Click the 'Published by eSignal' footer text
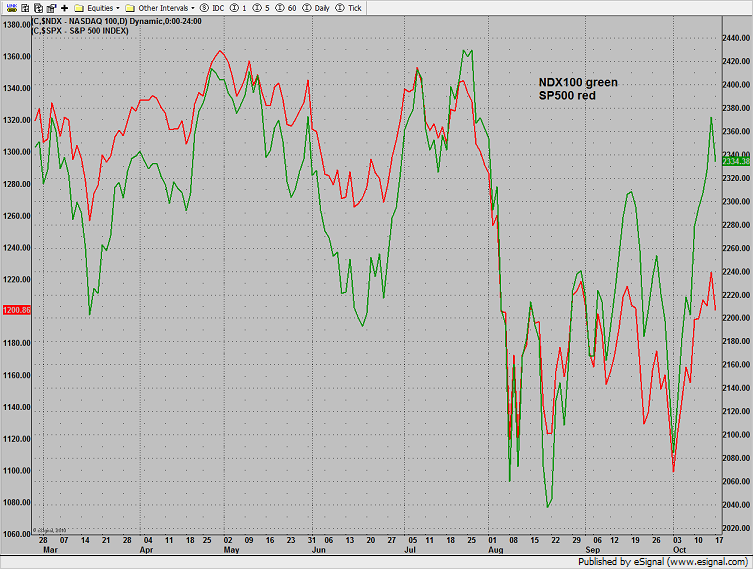This screenshot has height=569, width=753. [x=663, y=562]
